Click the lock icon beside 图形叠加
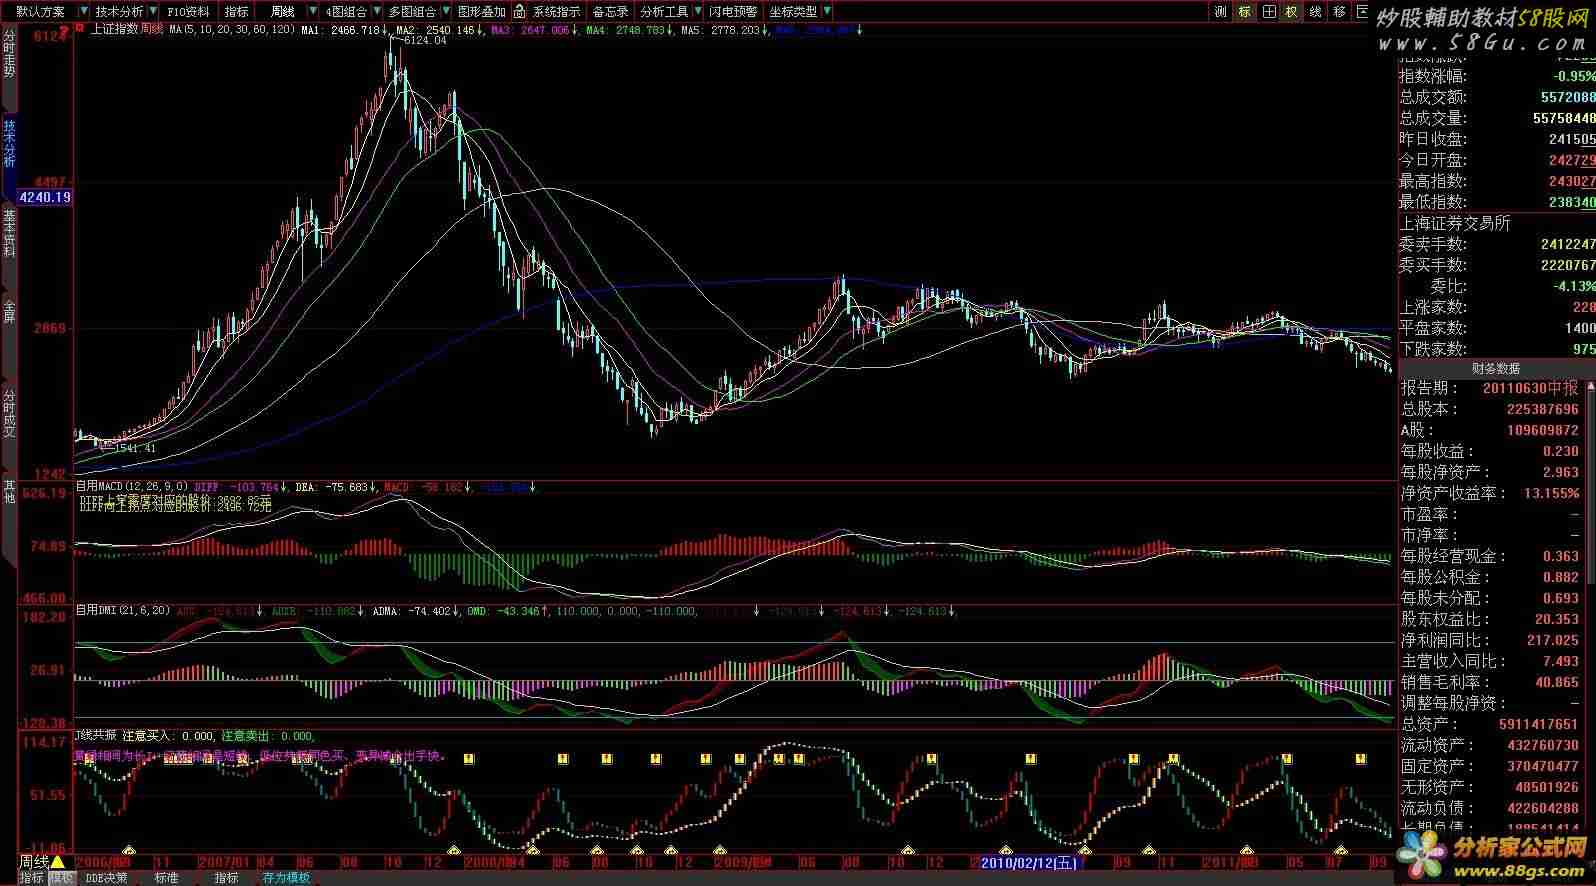Screen dimensions: 1596x886 click(x=521, y=12)
